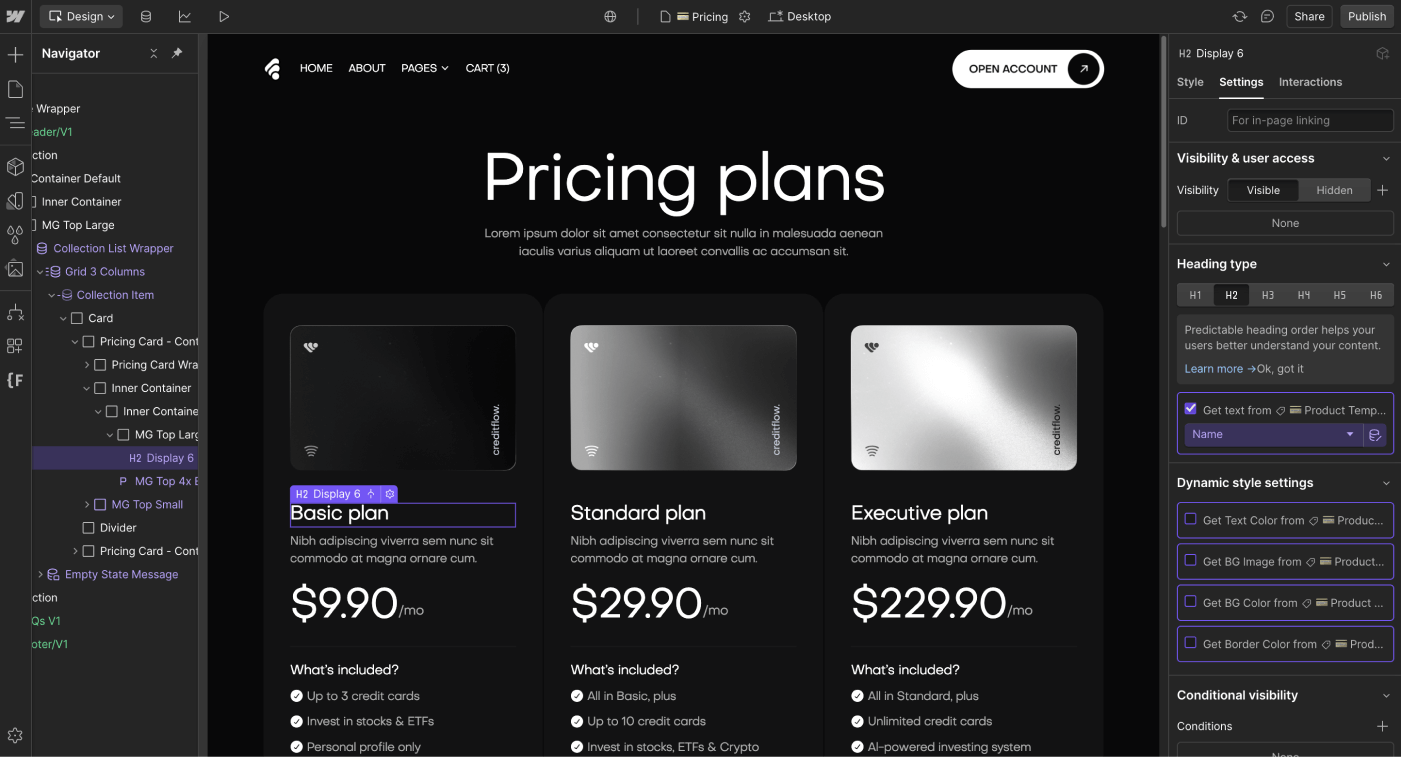Set element visibility to Hidden
This screenshot has height=757, width=1401.
1334,189
